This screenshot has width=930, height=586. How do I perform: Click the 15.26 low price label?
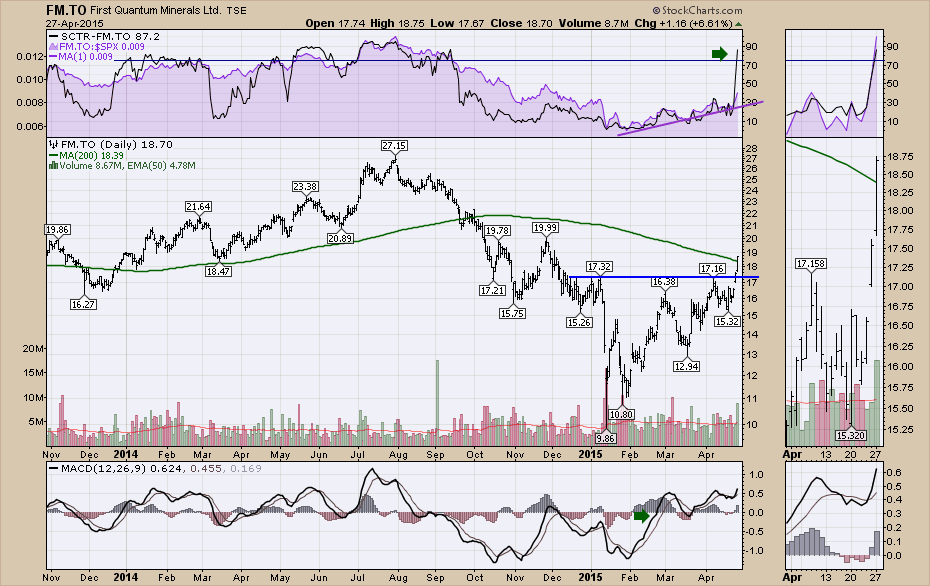click(579, 322)
